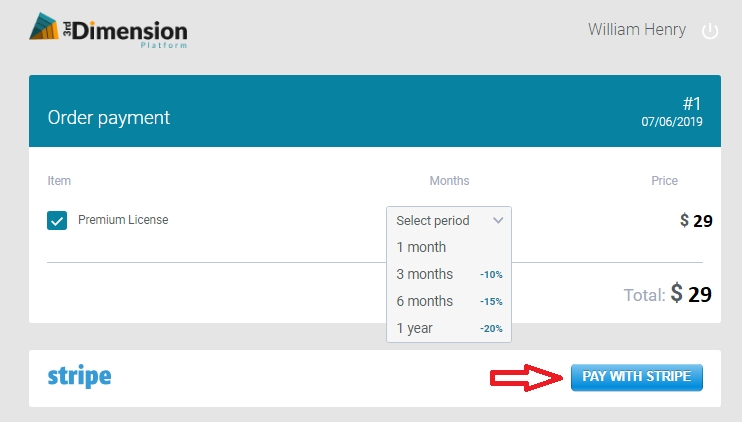Screen dimensions: 742x422
Task: Click the 3rd Dimension Platform logo
Action: 108,31
